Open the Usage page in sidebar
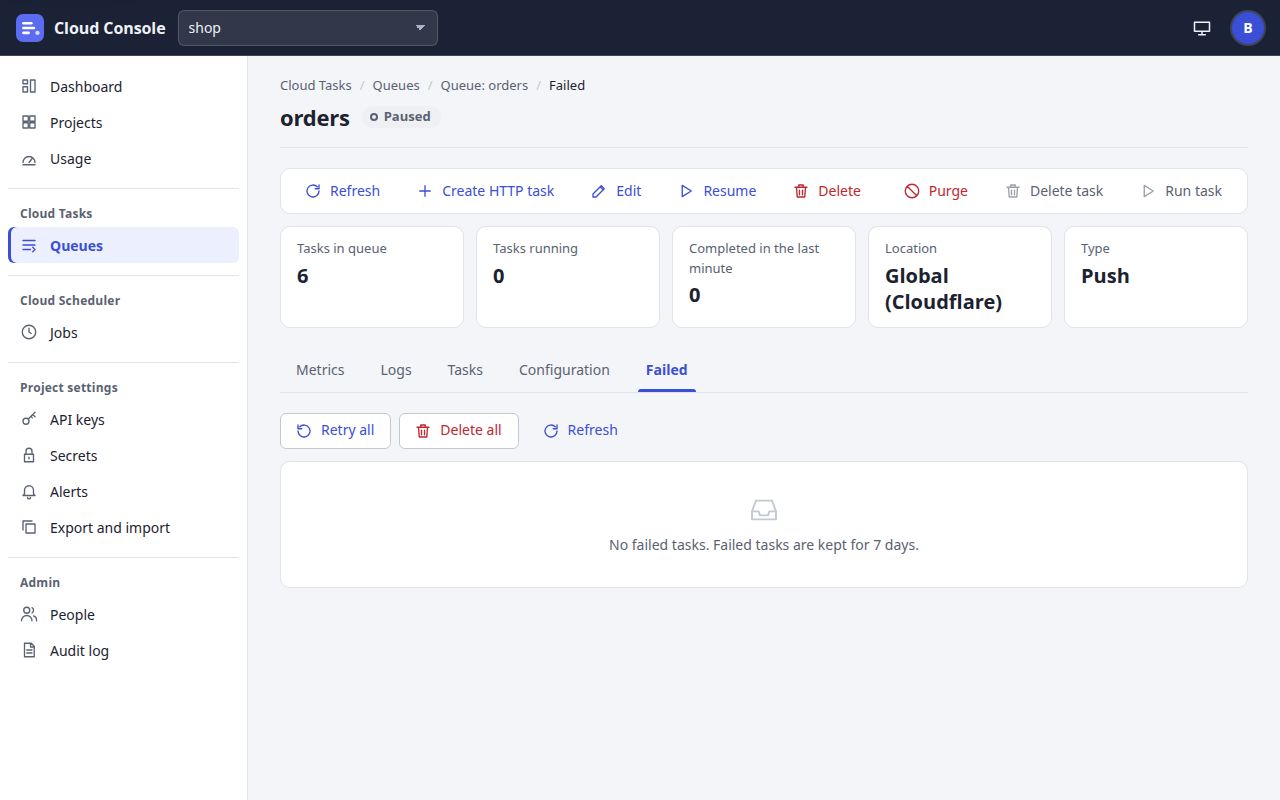 pos(123,159)
